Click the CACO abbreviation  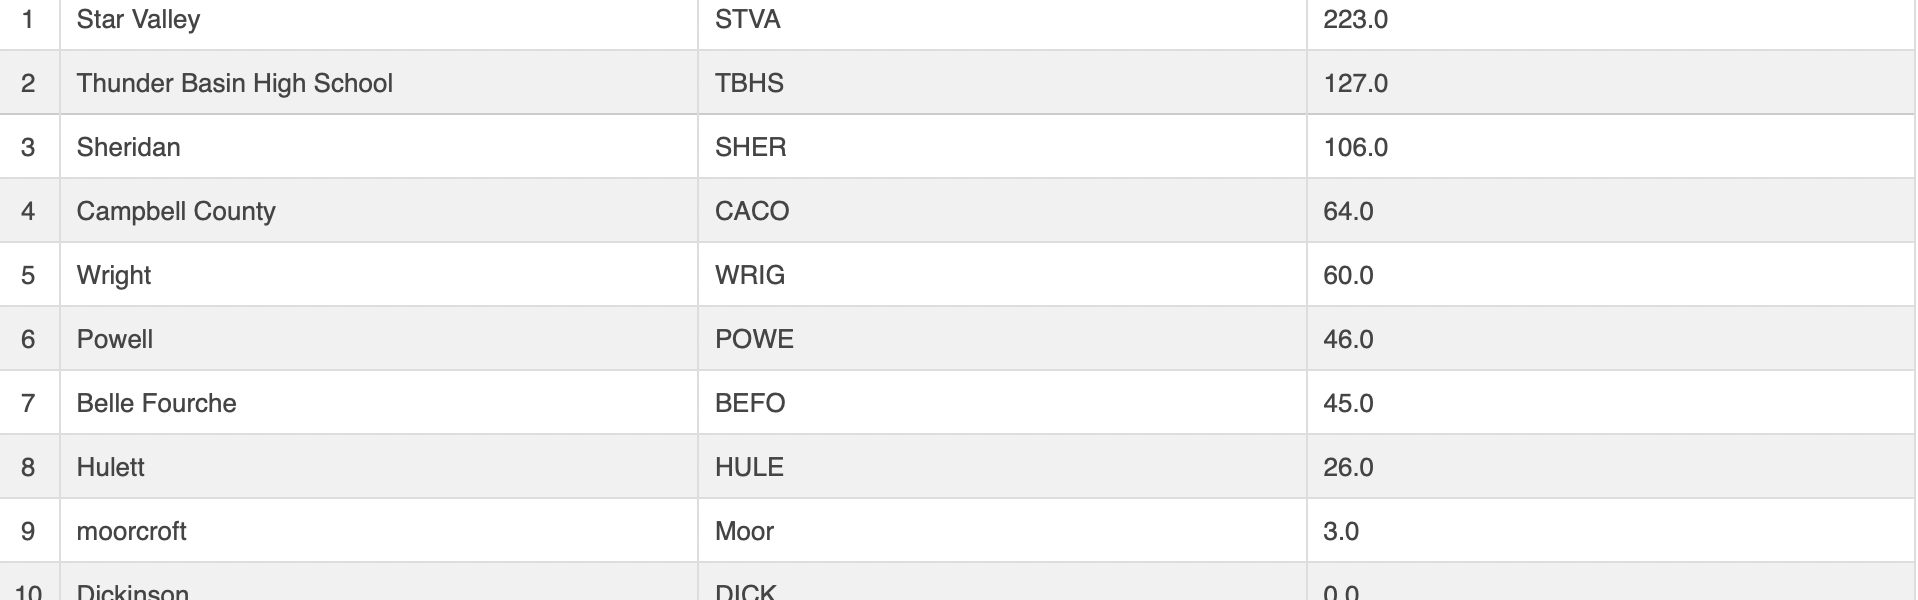click(x=752, y=211)
